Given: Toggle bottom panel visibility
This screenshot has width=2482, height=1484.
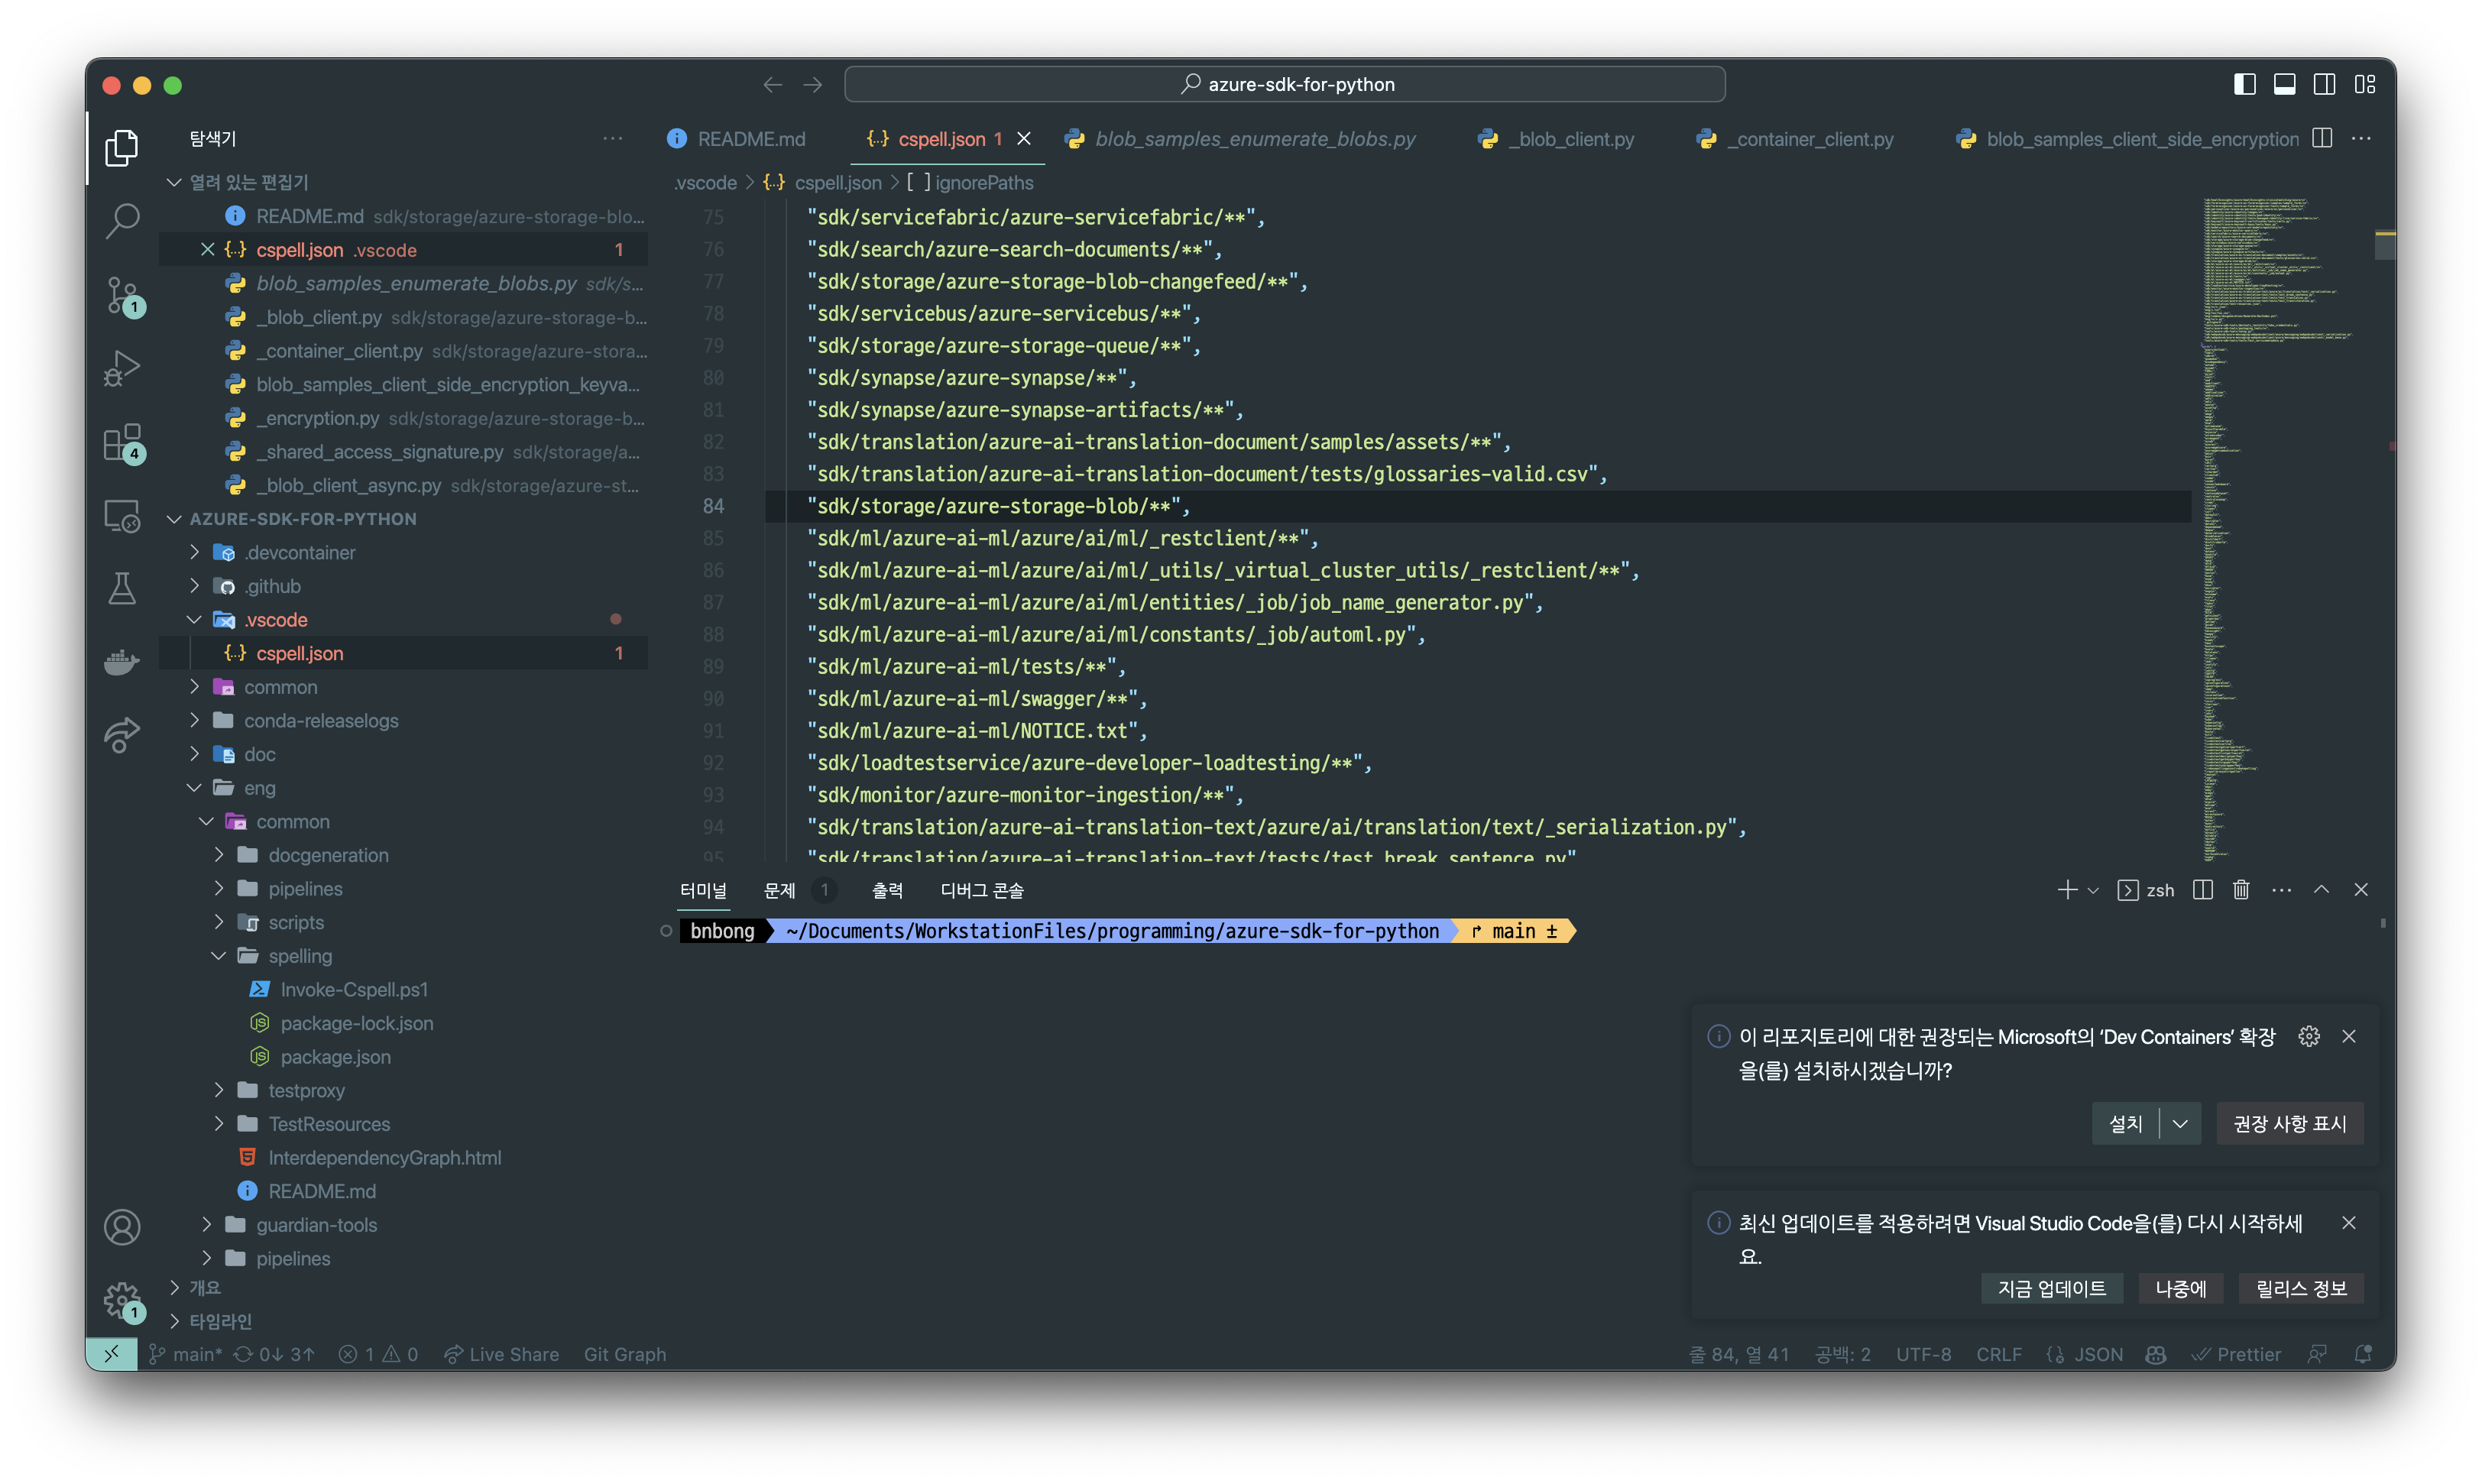Looking at the screenshot, I should pyautogui.click(x=2285, y=85).
